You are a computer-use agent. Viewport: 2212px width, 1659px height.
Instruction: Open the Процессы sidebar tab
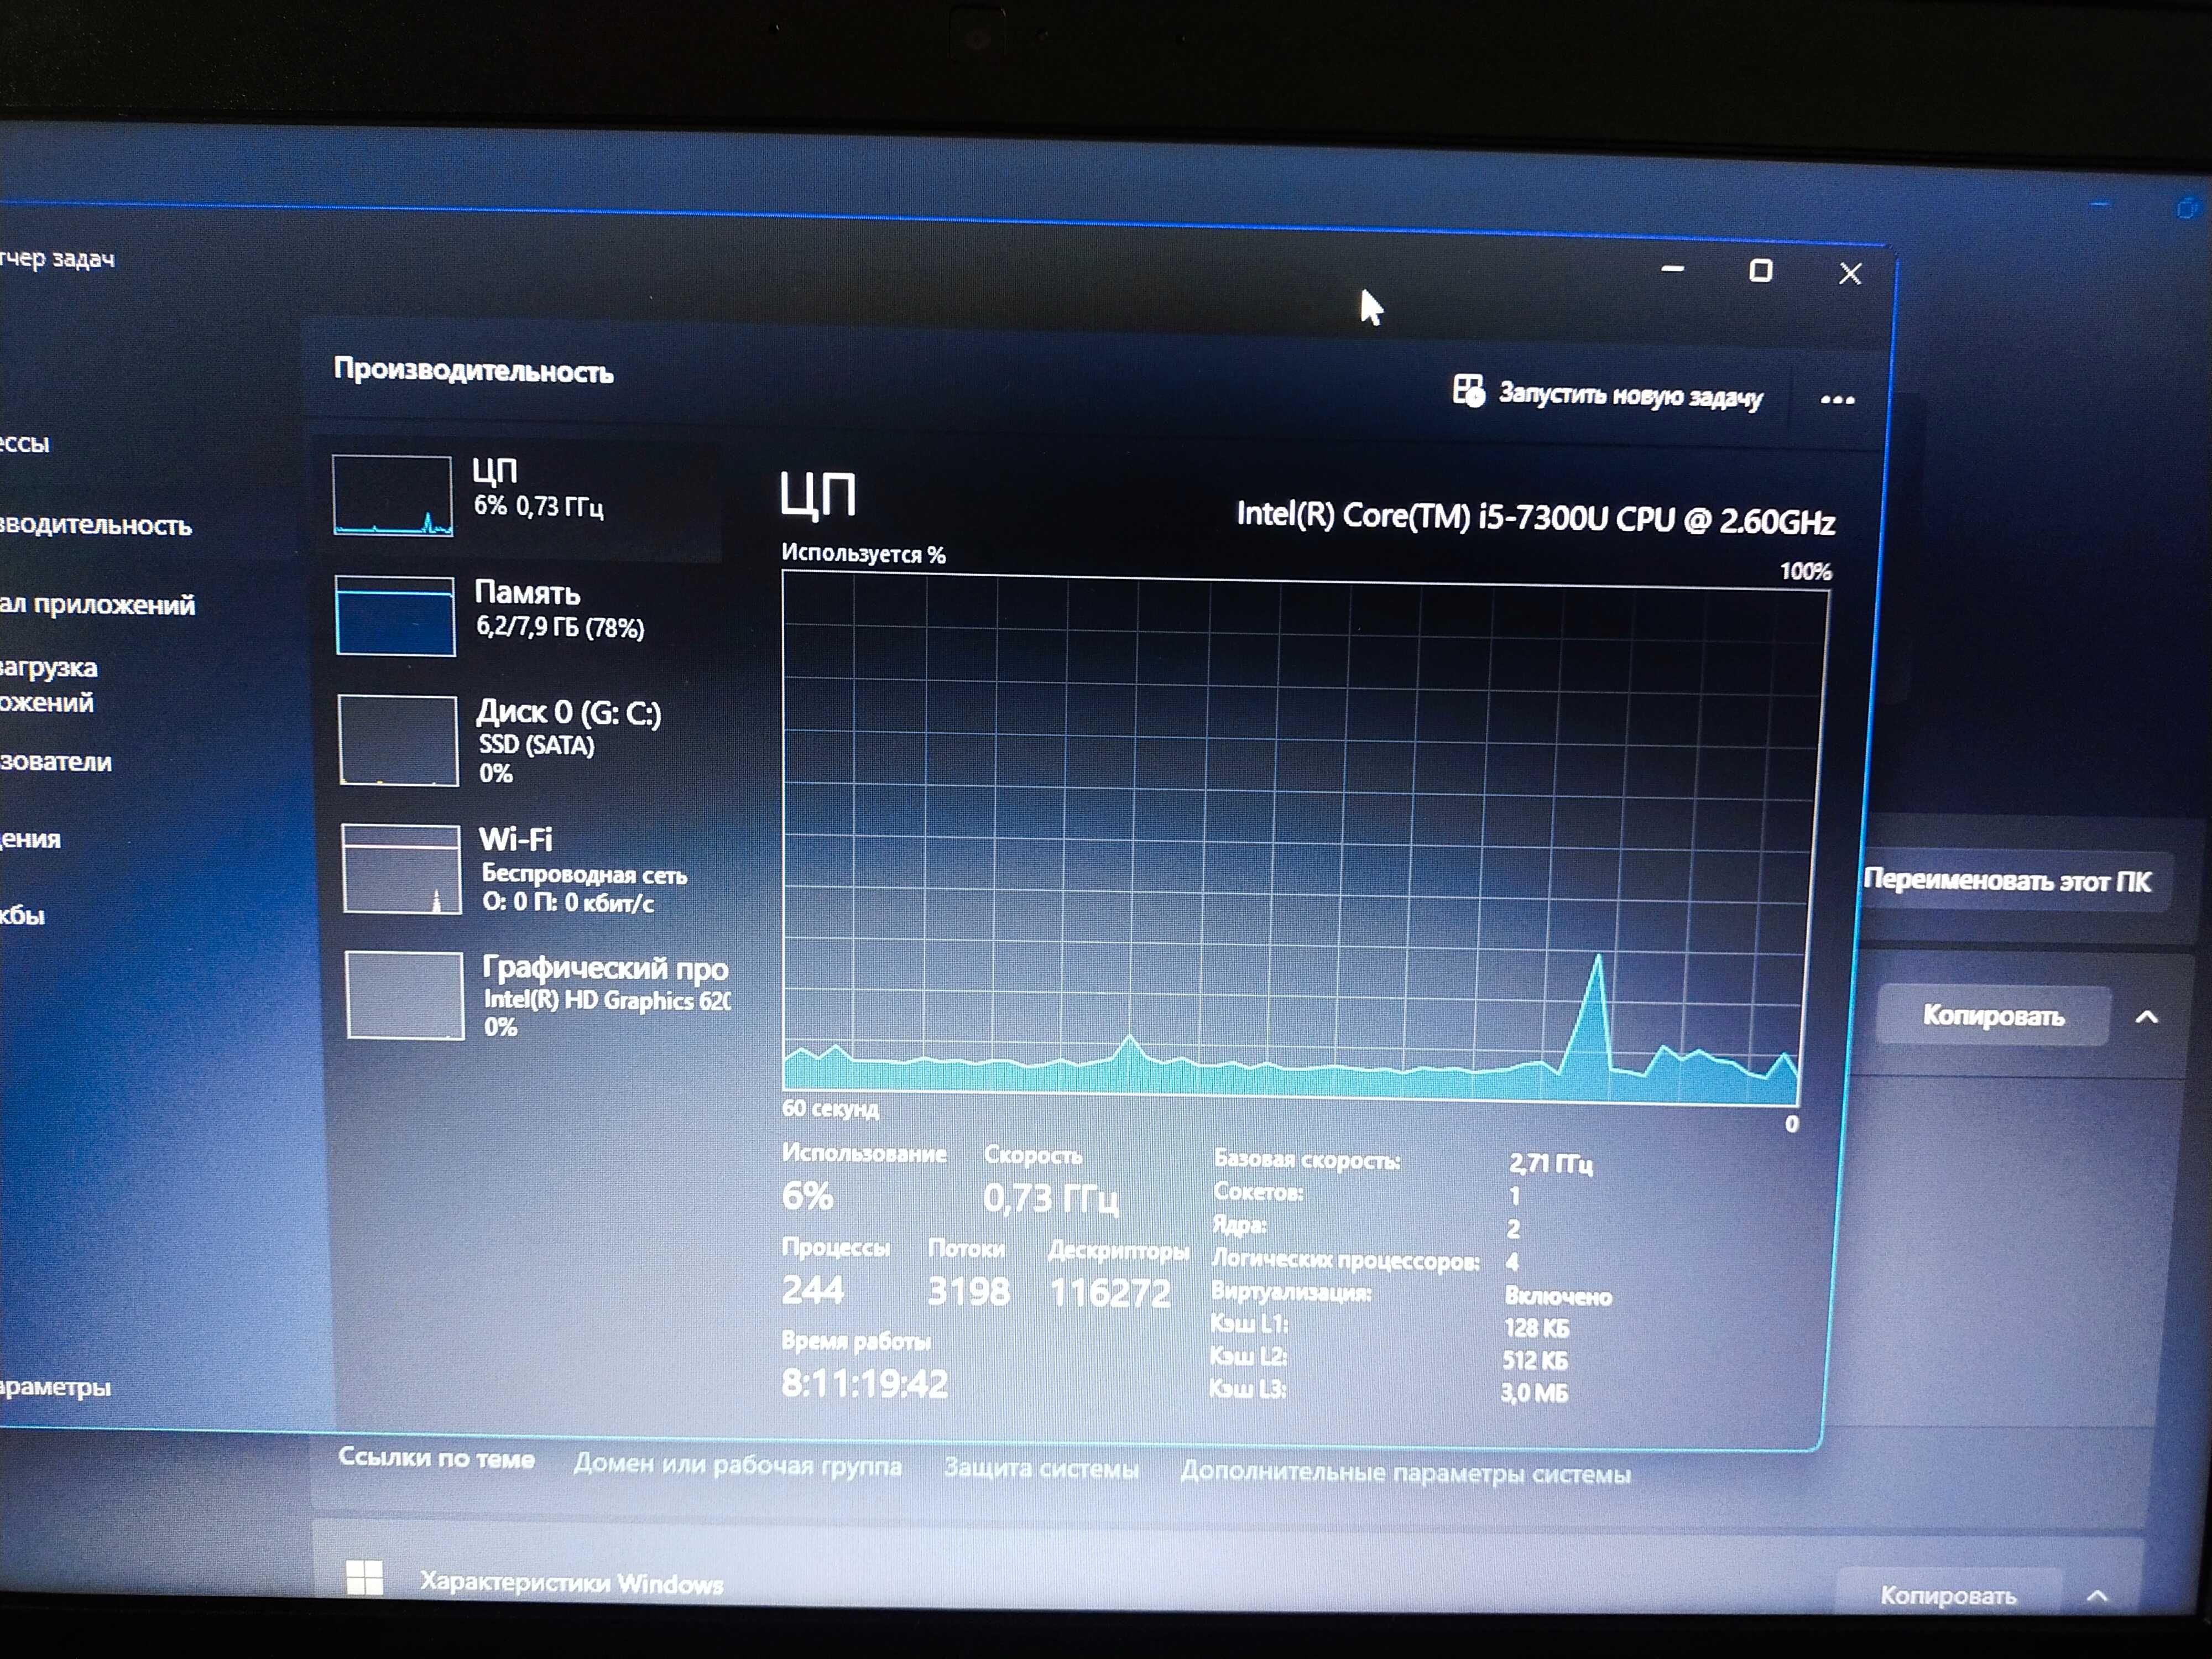24,443
